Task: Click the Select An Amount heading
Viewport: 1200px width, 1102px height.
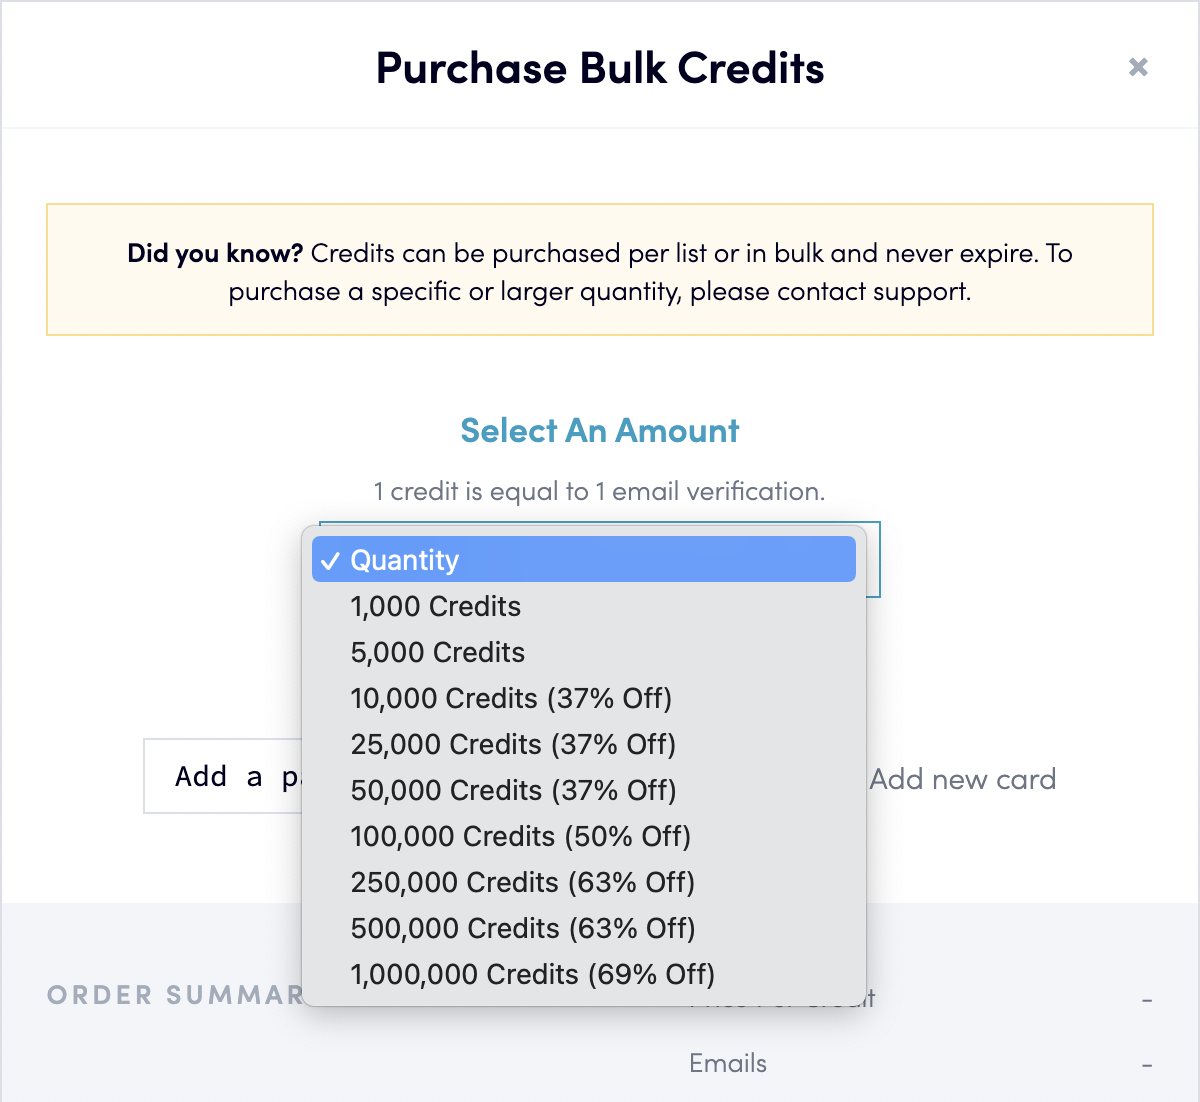Action: click(600, 431)
